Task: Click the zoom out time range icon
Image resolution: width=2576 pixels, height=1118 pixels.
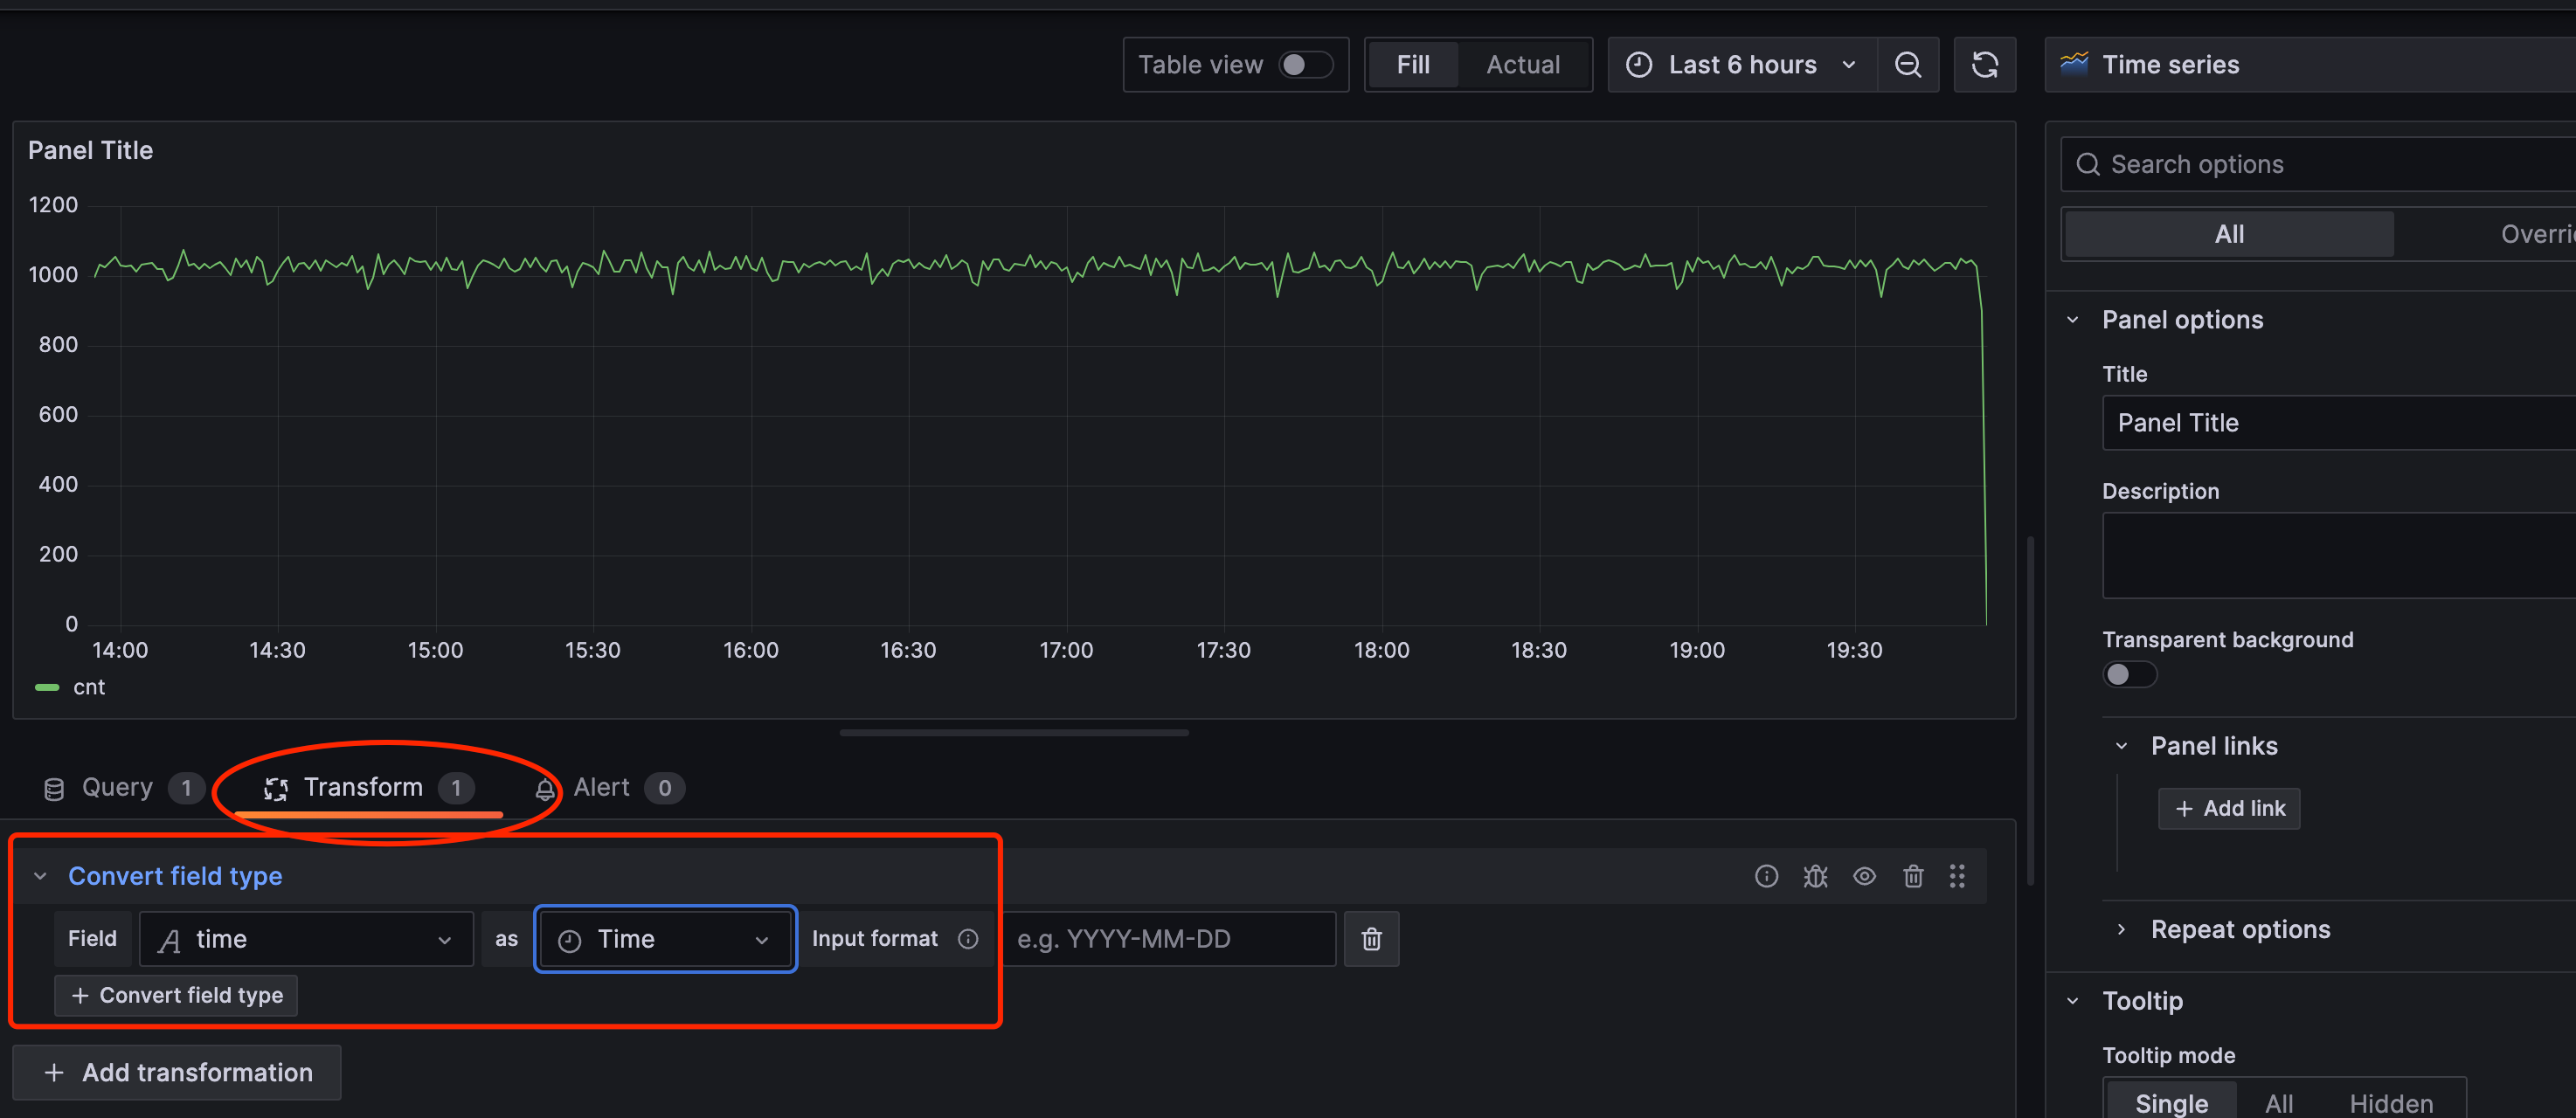Action: pyautogui.click(x=1907, y=65)
